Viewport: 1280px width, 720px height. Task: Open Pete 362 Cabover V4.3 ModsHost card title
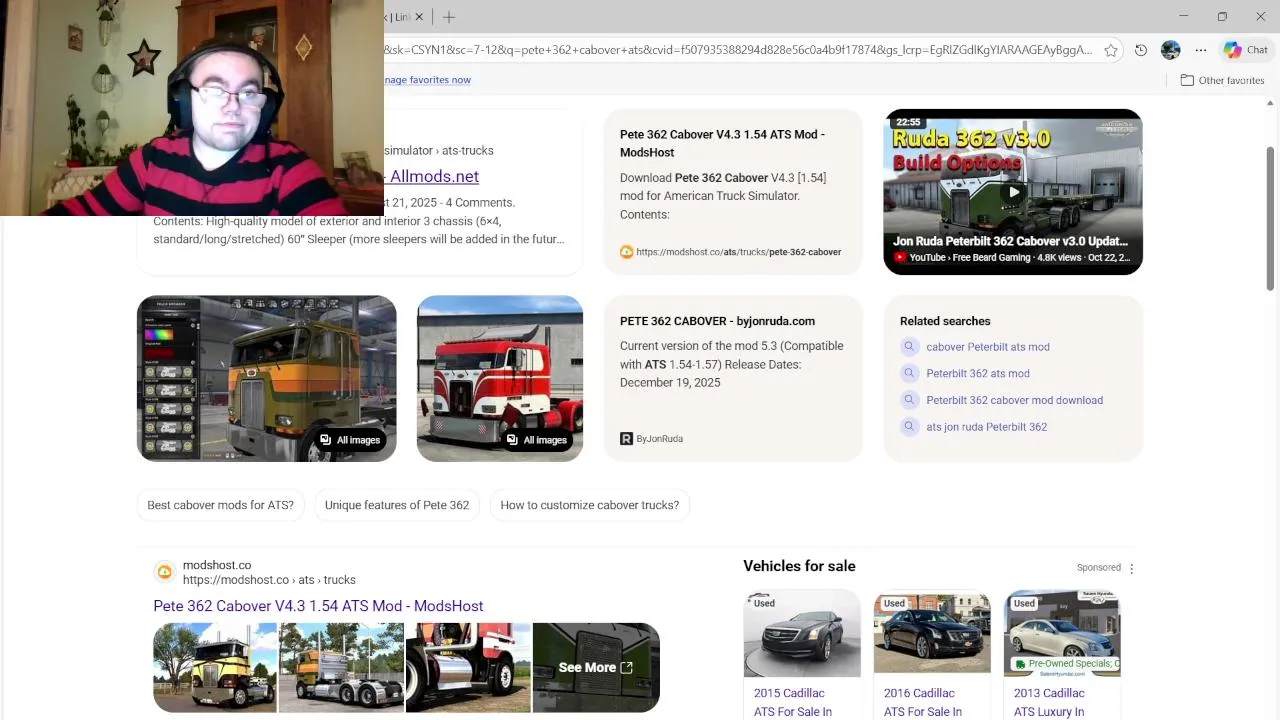click(x=722, y=143)
